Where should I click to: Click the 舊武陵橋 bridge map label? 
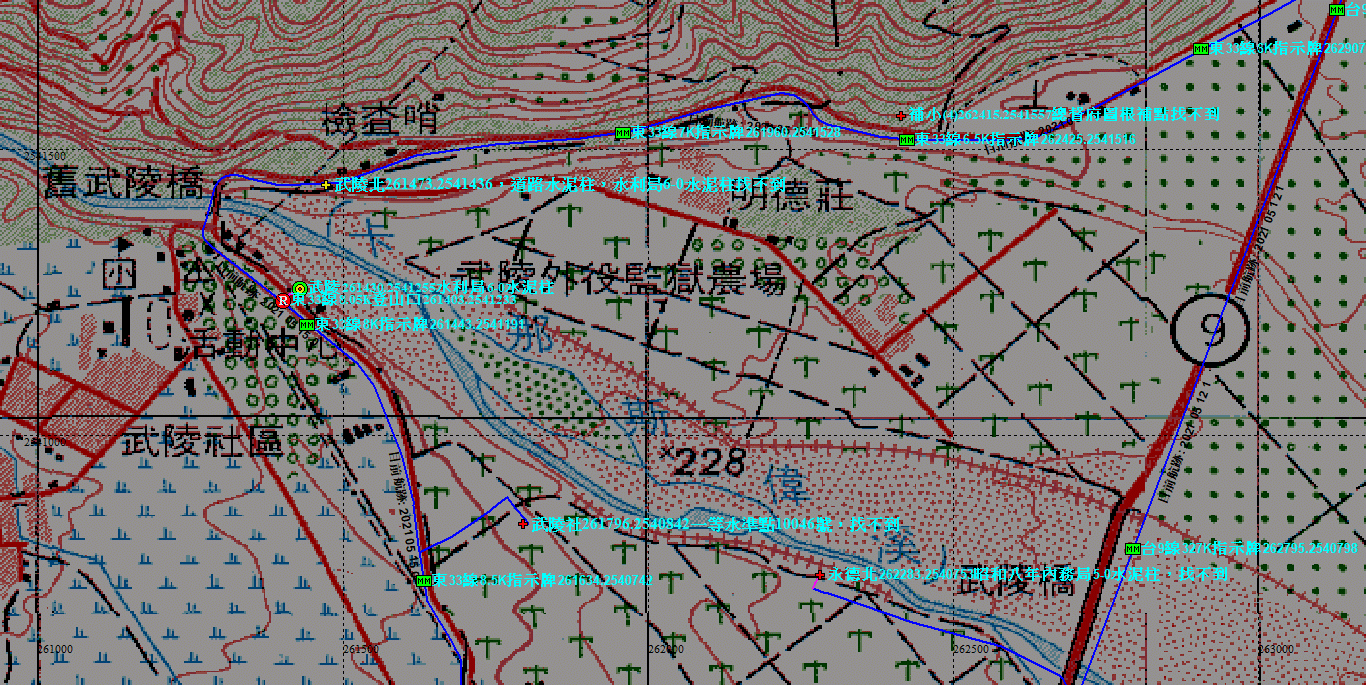click(124, 183)
